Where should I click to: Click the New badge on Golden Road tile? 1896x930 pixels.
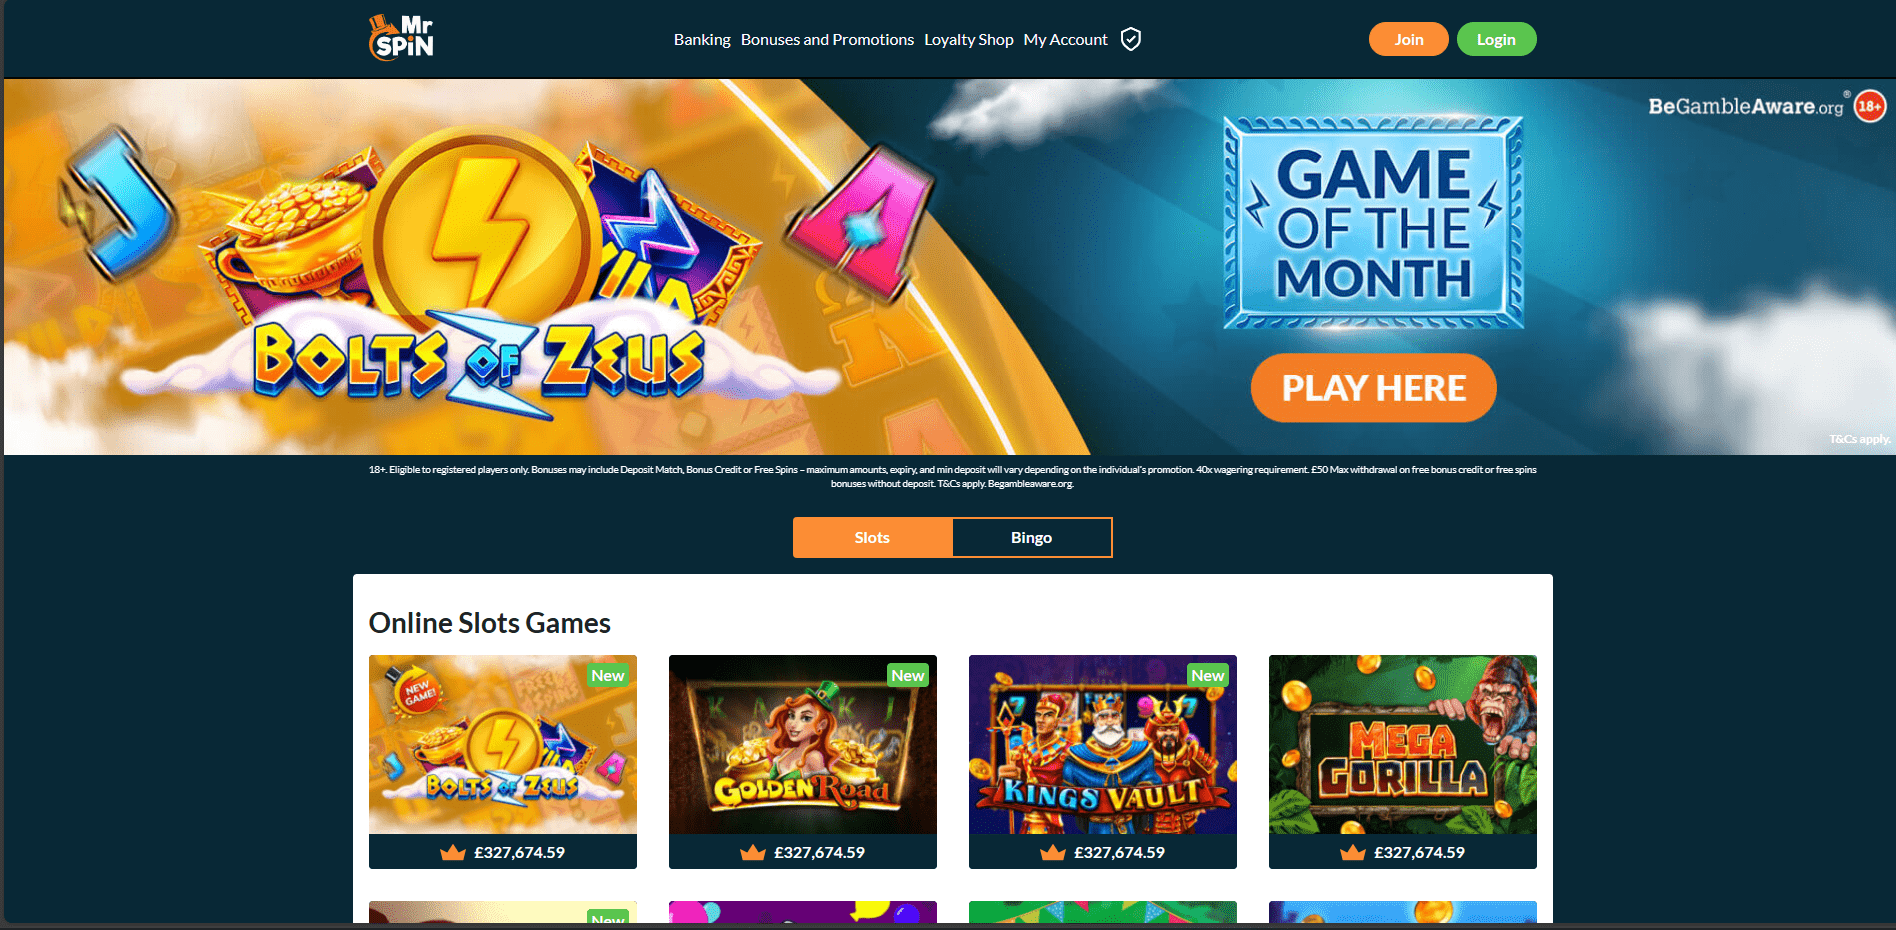coord(908,675)
